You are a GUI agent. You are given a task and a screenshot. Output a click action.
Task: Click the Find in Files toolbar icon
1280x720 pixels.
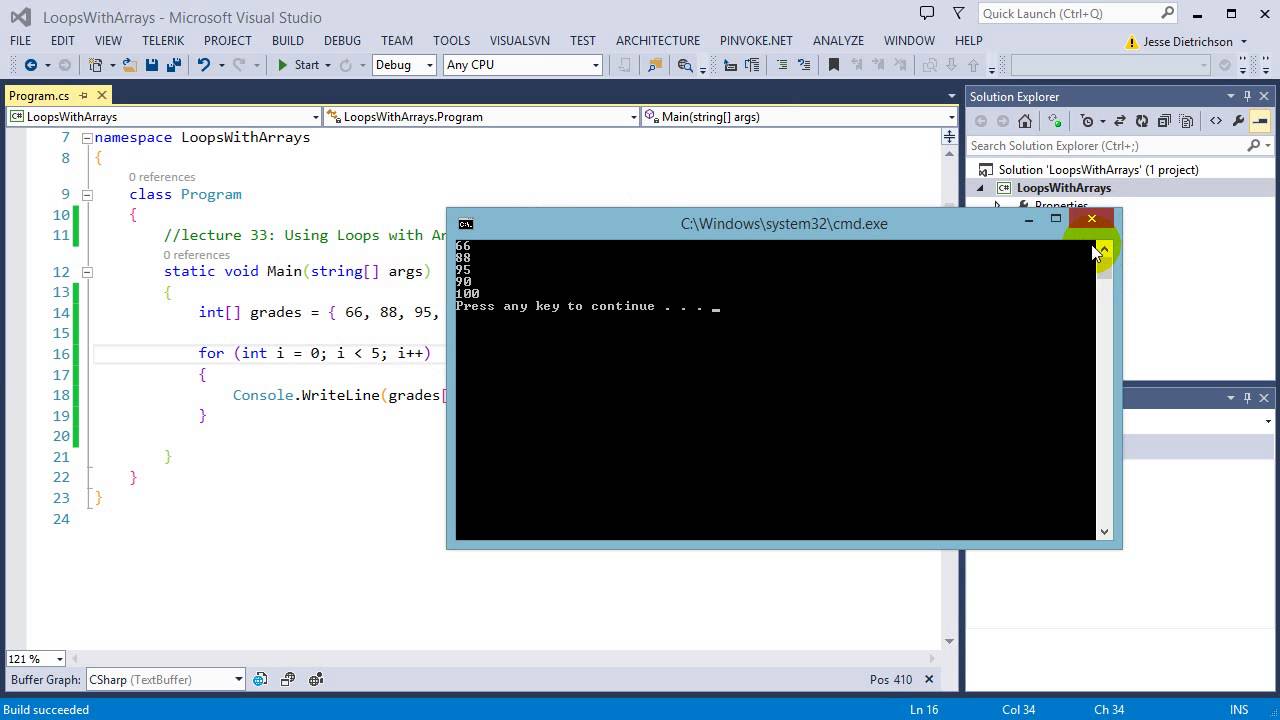coord(655,65)
